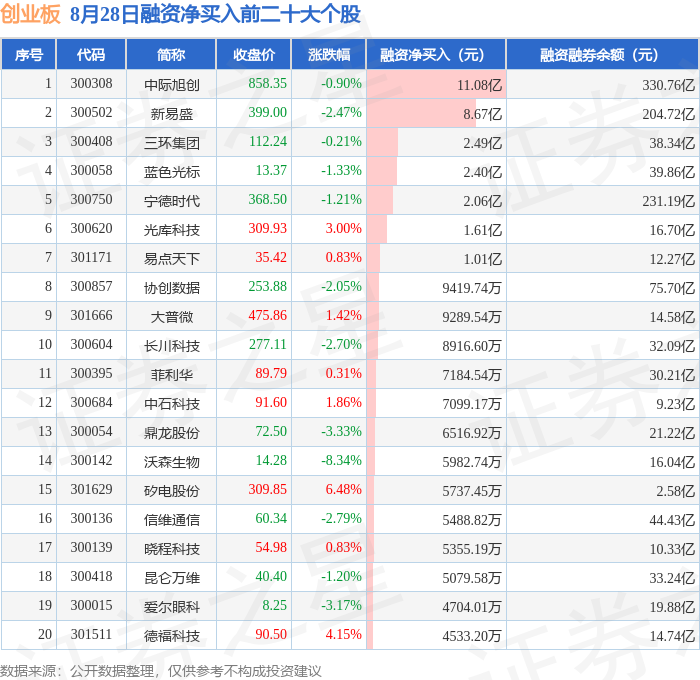Click the 6.48% change of 矽电股份
This screenshot has width=700, height=680.
[343, 489]
